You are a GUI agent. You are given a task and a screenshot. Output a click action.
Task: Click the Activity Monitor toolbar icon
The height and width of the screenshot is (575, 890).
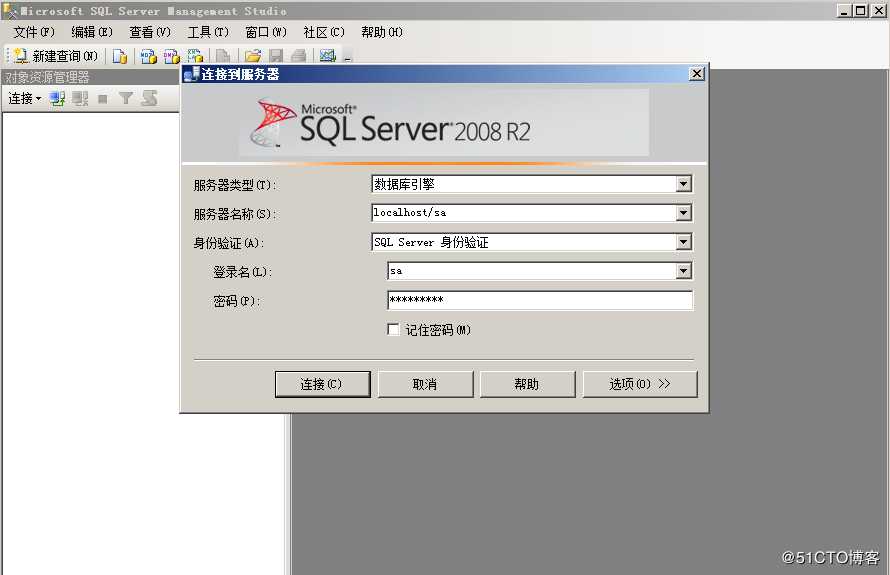coord(328,56)
